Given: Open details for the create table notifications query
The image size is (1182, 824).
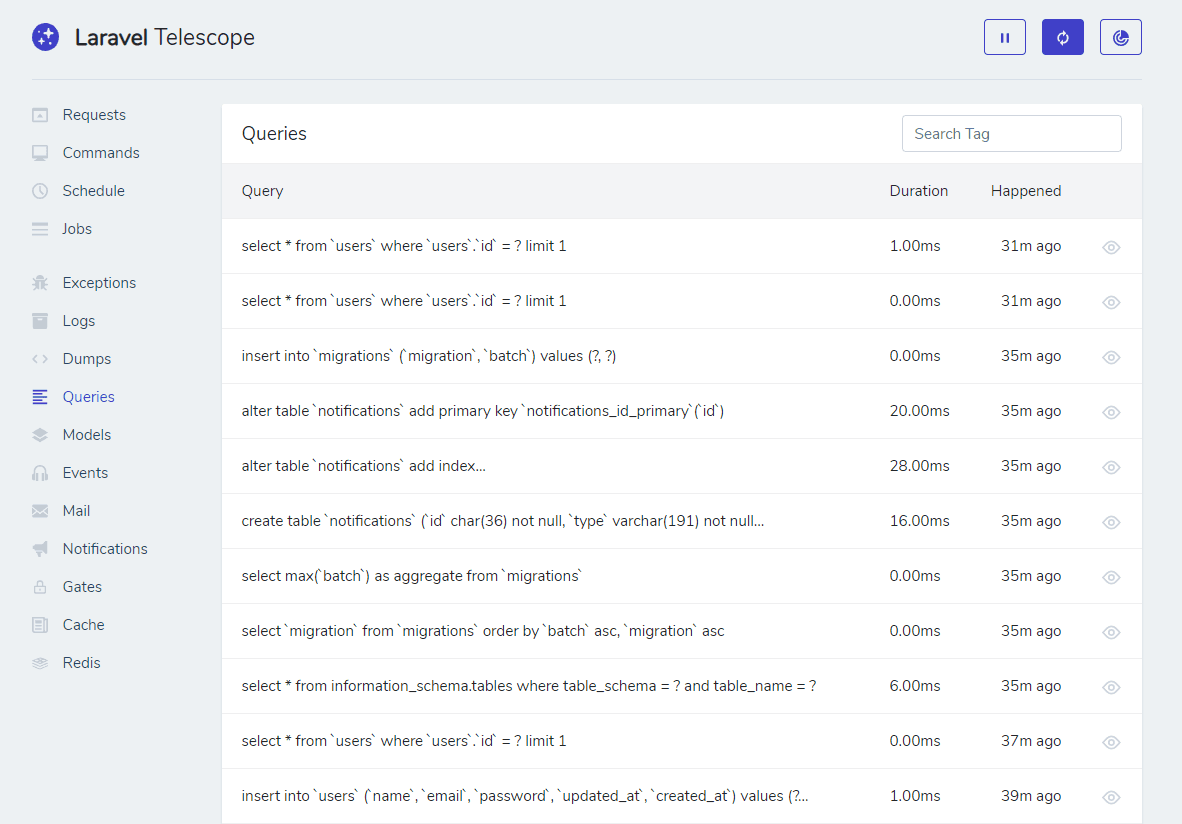Looking at the screenshot, I should click(1111, 522).
